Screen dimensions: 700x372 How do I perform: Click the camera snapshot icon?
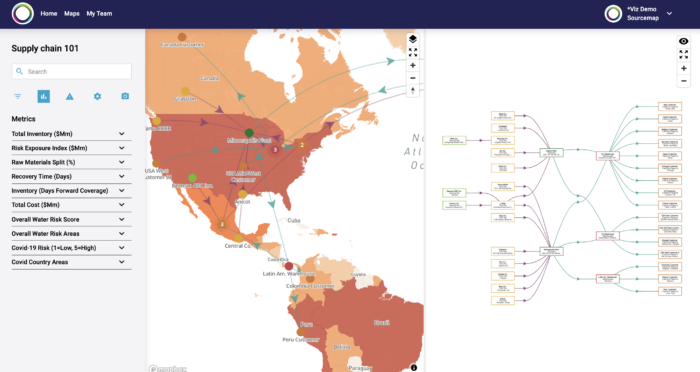125,96
